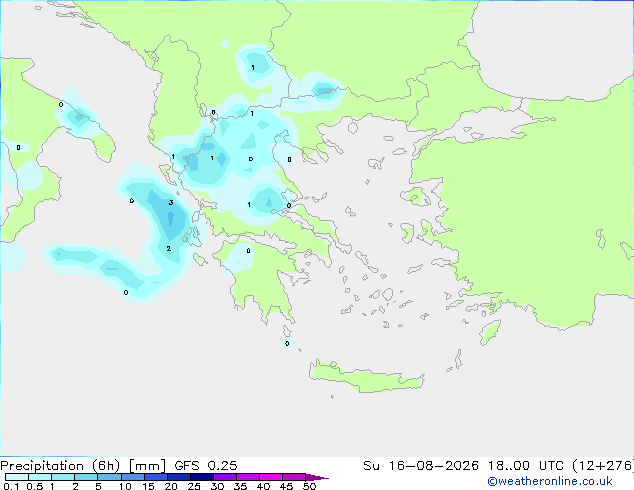Click the '0.1' legend scale label

point(11,486)
